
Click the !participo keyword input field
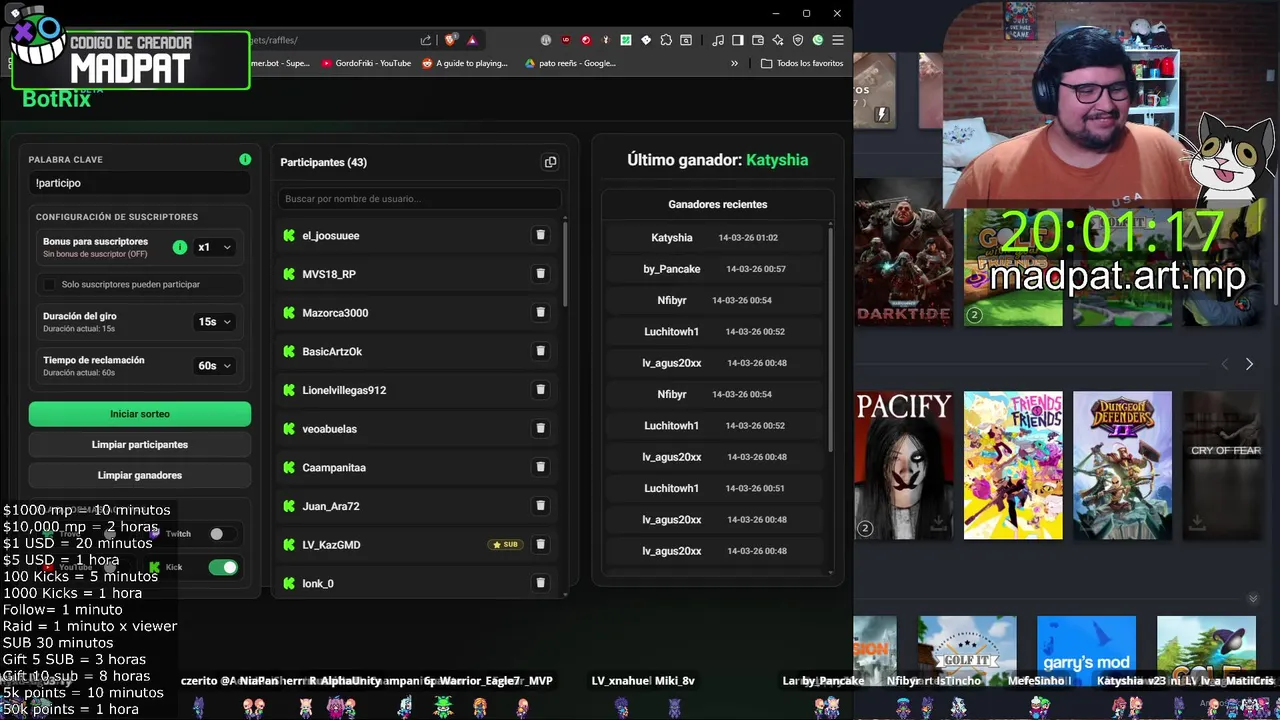point(139,183)
